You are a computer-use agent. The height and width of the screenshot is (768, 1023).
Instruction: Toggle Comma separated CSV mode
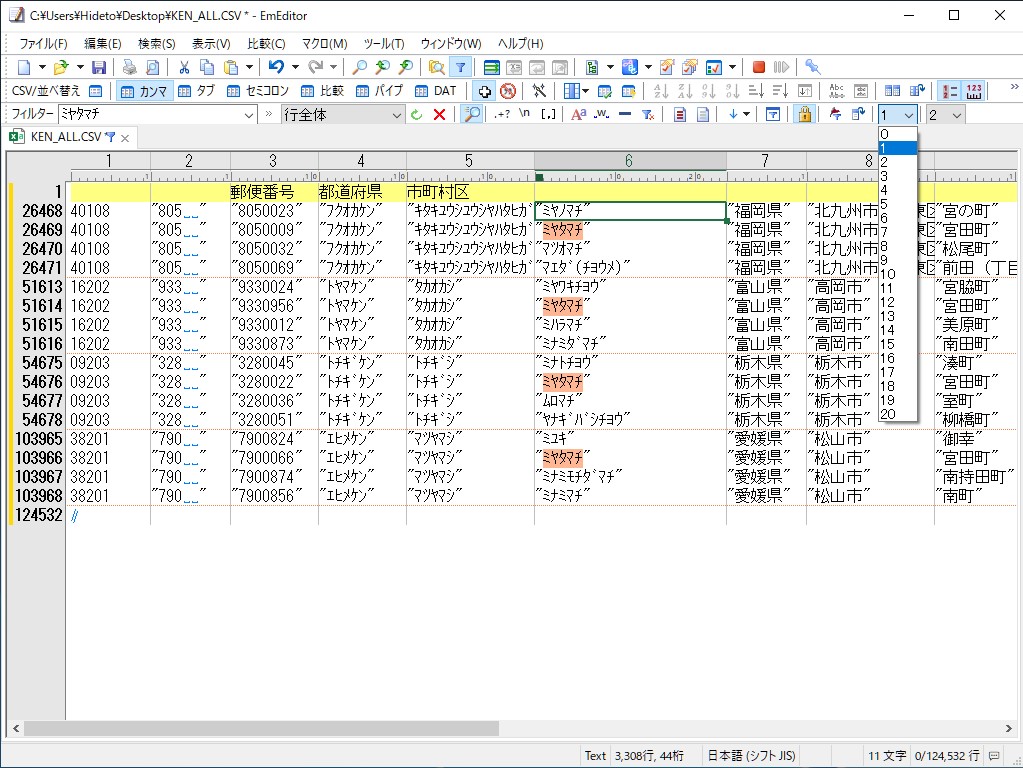145,91
